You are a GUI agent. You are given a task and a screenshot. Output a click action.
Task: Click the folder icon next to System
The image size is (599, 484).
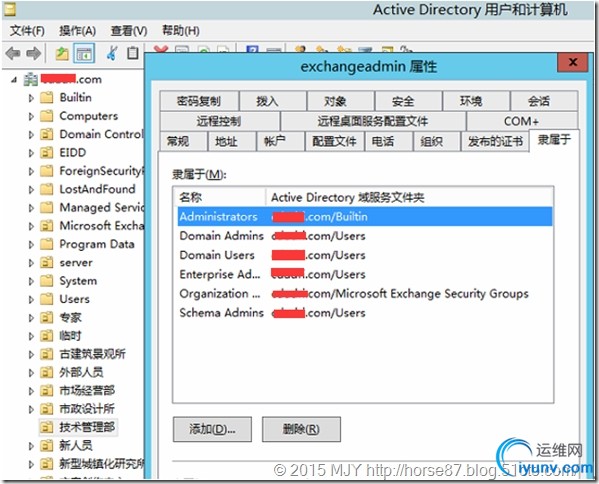coord(47,281)
